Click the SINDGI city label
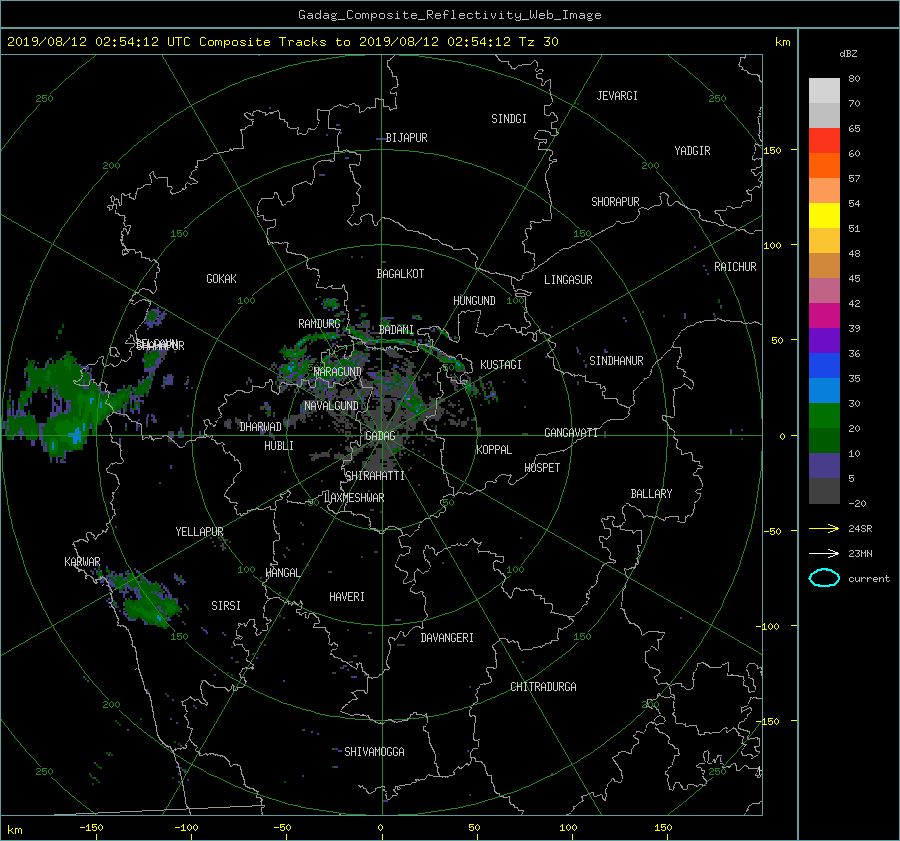This screenshot has width=900, height=841. click(509, 119)
